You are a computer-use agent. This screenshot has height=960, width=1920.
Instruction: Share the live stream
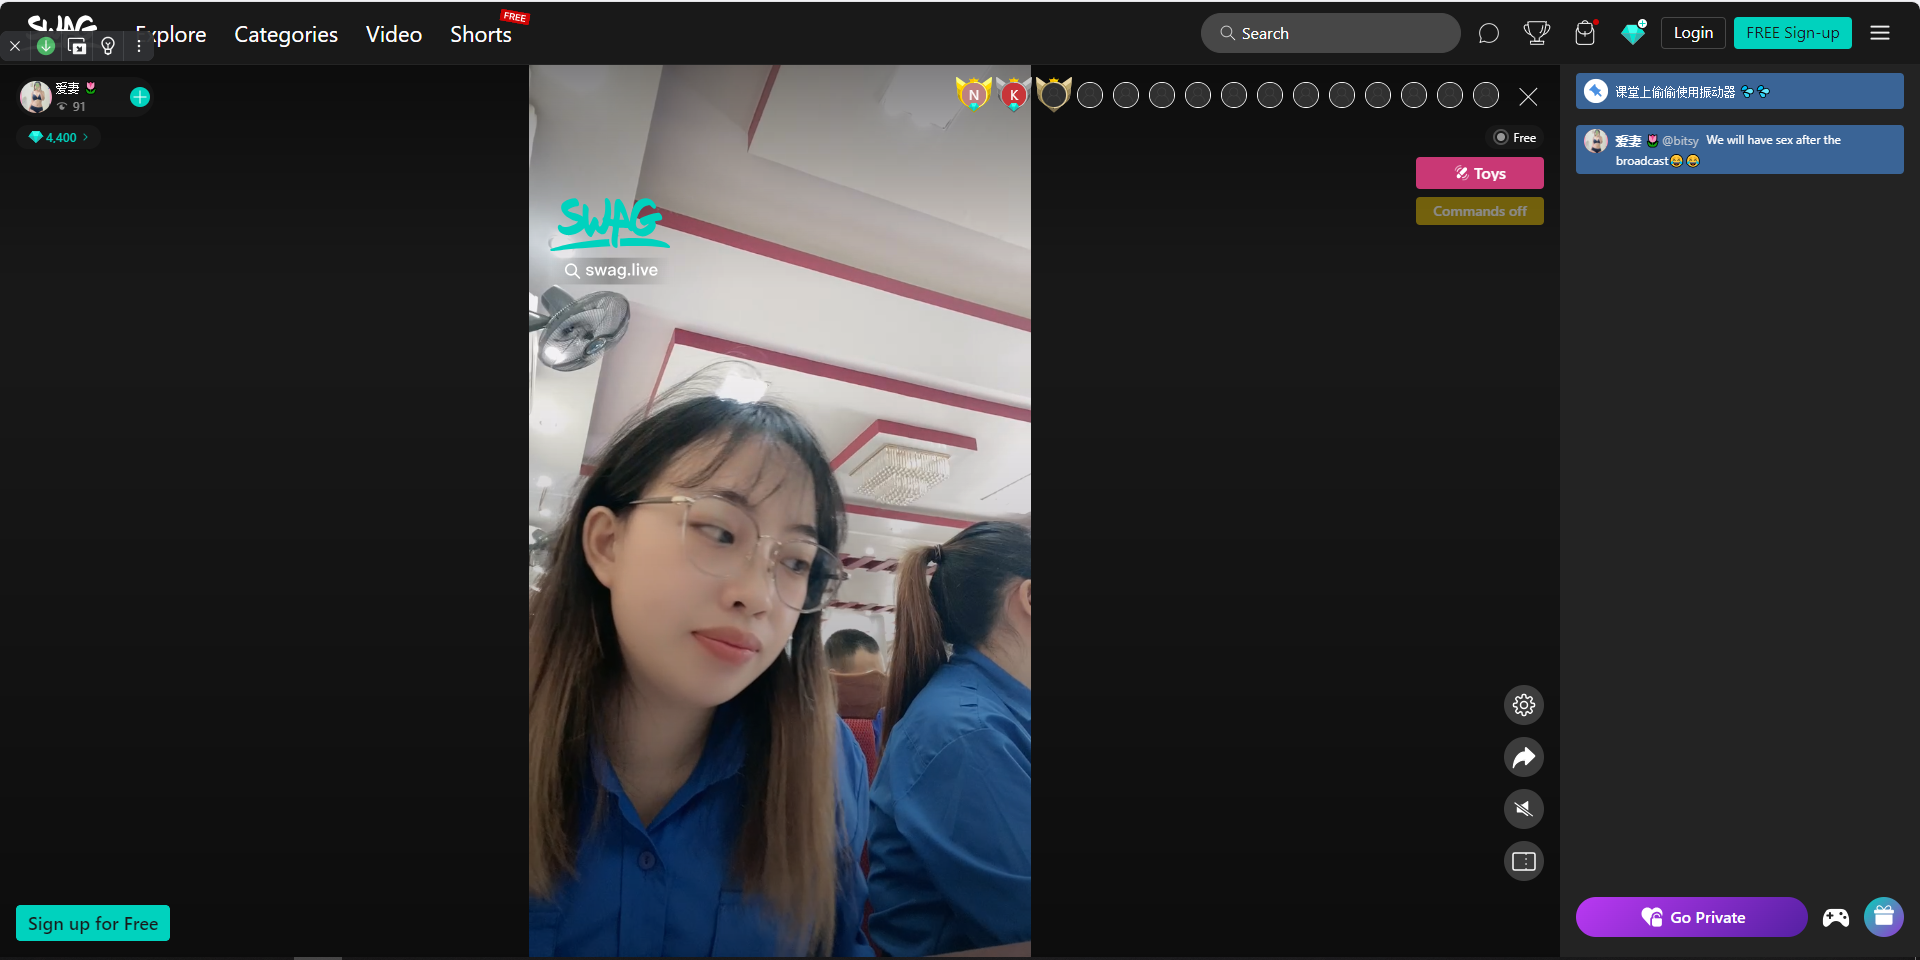pyautogui.click(x=1523, y=757)
